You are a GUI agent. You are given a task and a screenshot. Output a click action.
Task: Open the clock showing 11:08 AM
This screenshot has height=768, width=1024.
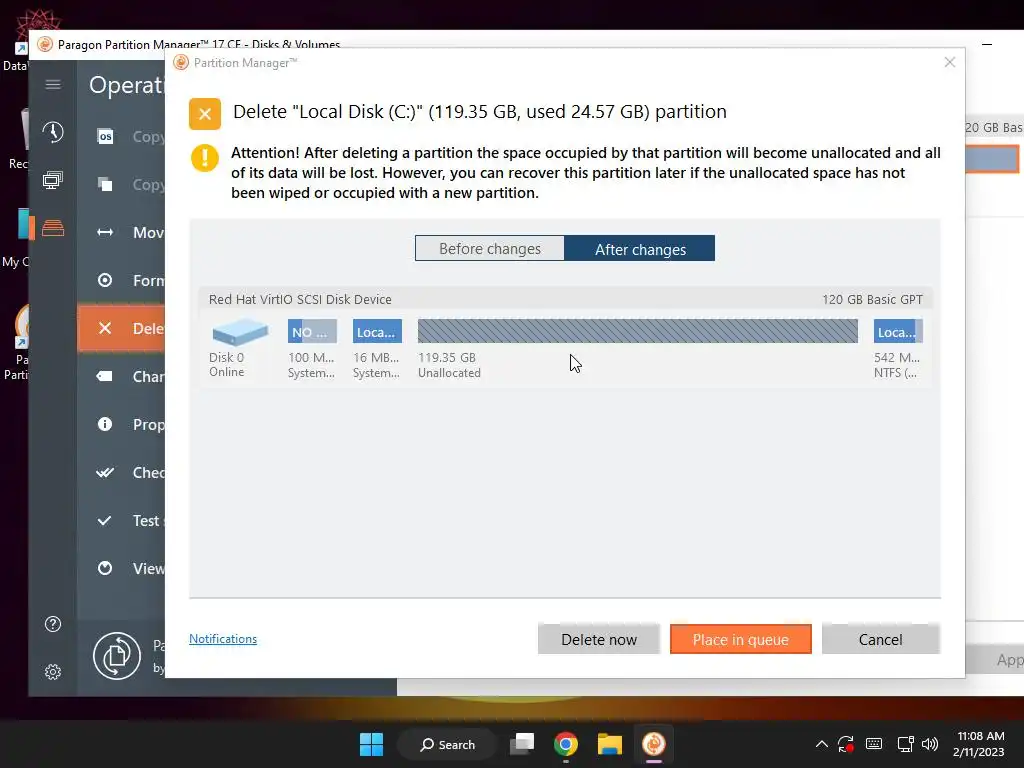pos(980,744)
